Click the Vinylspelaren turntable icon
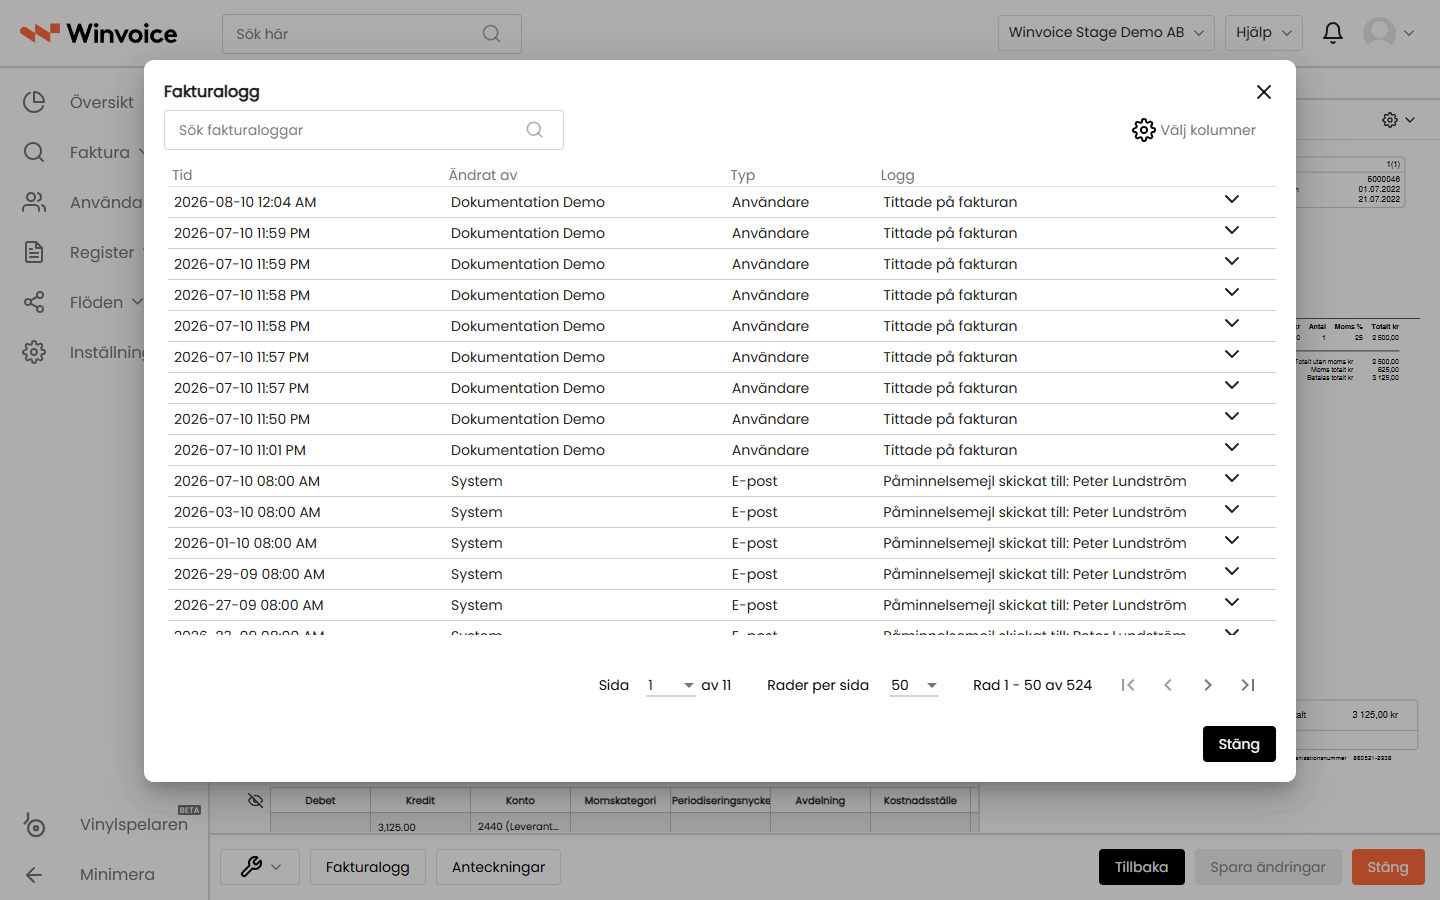Viewport: 1440px width, 900px height. point(34,824)
